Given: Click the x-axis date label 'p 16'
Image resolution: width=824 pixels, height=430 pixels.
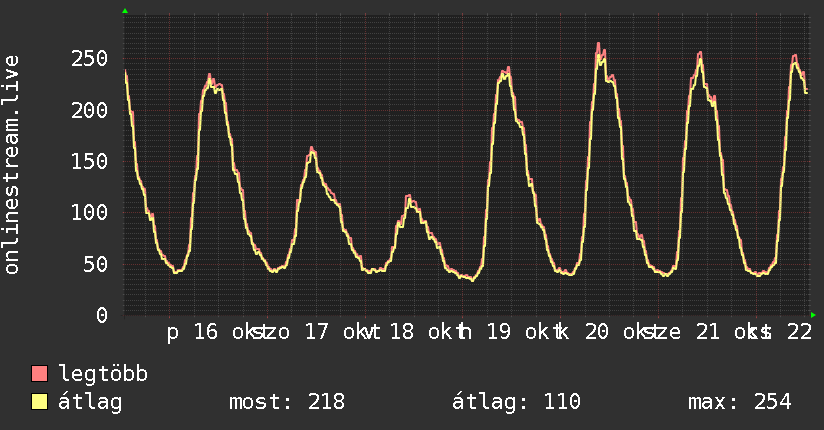Looking at the screenshot, I should pyautogui.click(x=192, y=332).
